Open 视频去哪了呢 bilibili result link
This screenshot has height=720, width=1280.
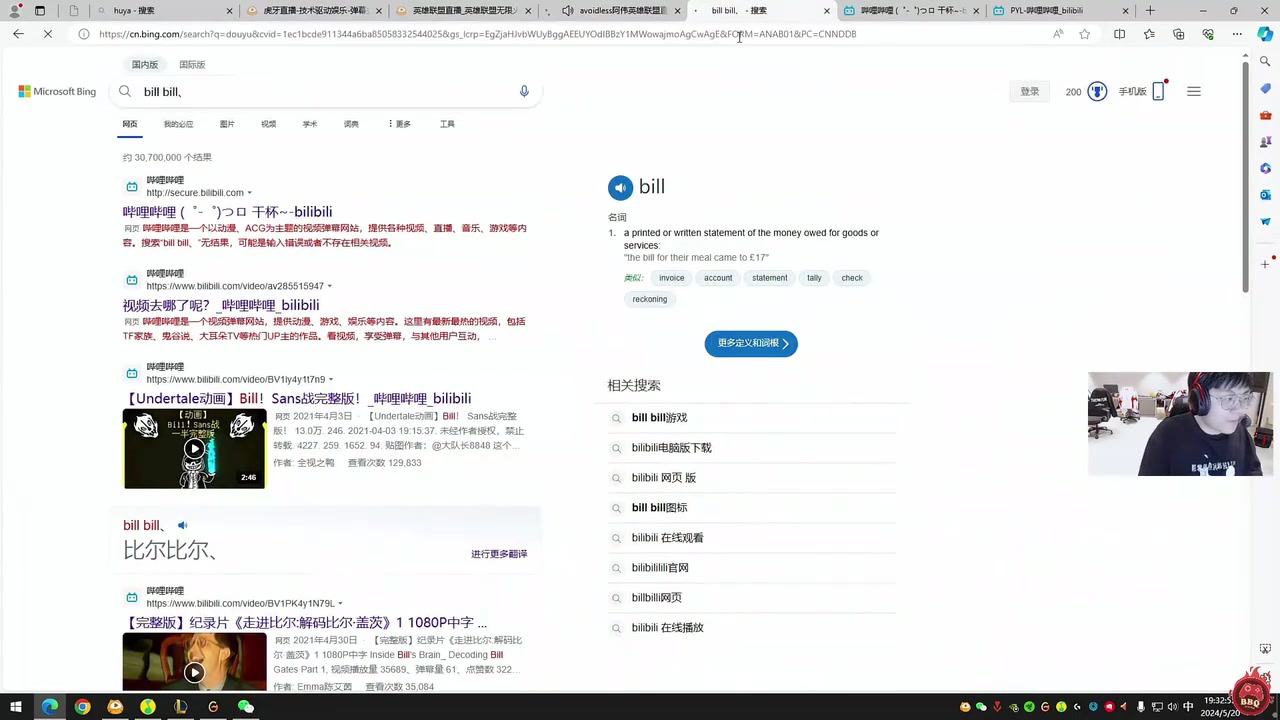point(221,305)
